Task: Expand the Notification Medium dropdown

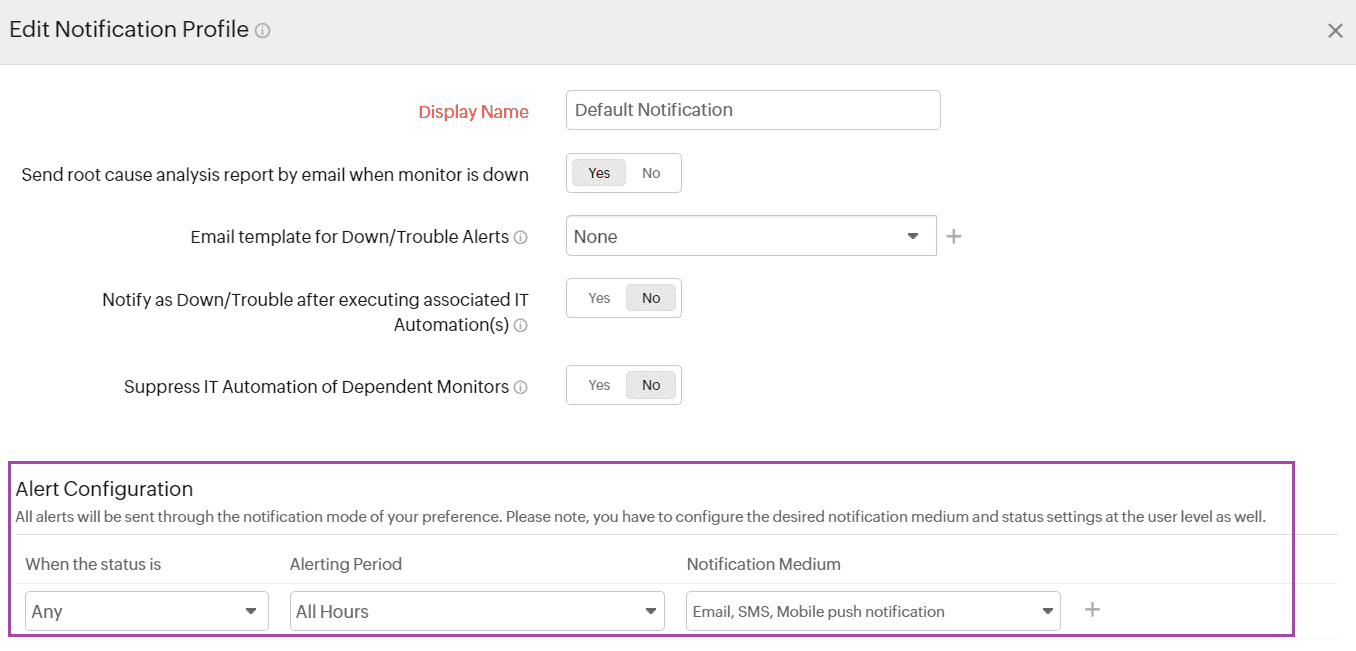Action: pyautogui.click(x=872, y=611)
